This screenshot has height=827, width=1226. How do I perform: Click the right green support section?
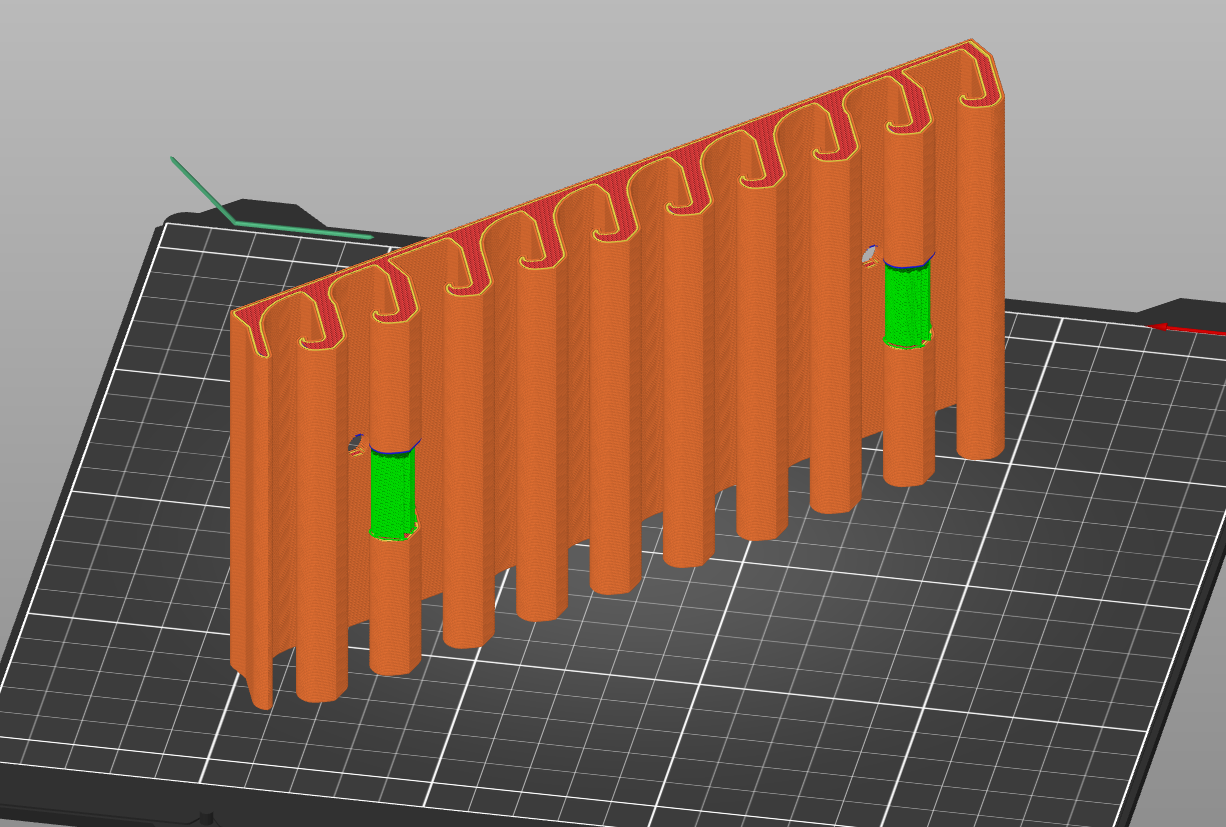(x=907, y=305)
